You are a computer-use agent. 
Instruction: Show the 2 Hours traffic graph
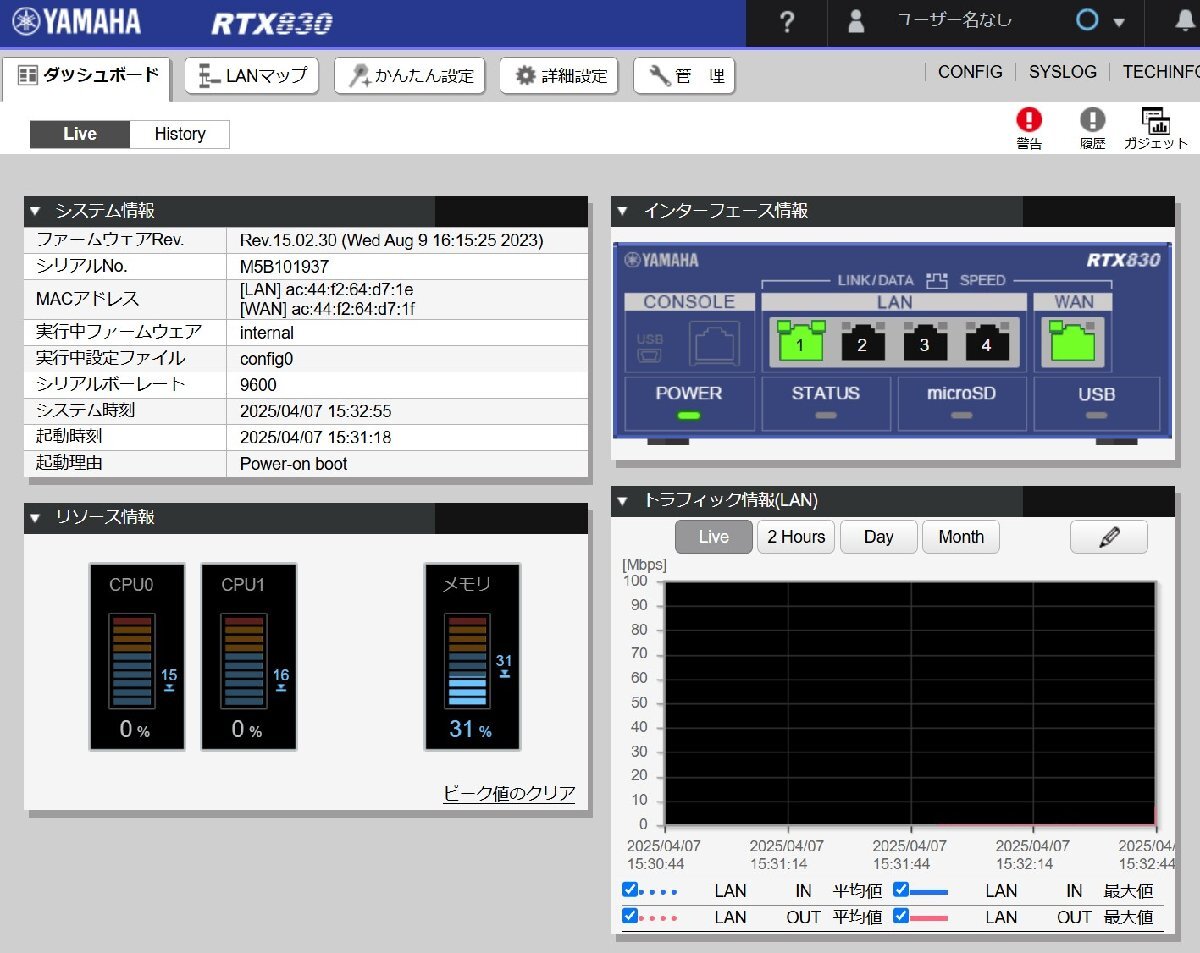[x=796, y=537]
